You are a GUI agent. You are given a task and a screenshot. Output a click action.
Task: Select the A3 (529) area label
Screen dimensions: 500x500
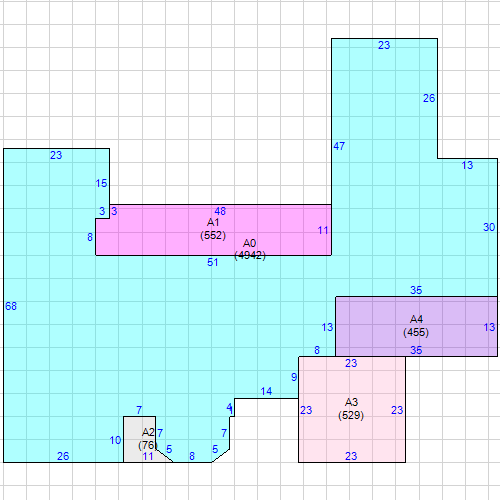[x=351, y=409]
